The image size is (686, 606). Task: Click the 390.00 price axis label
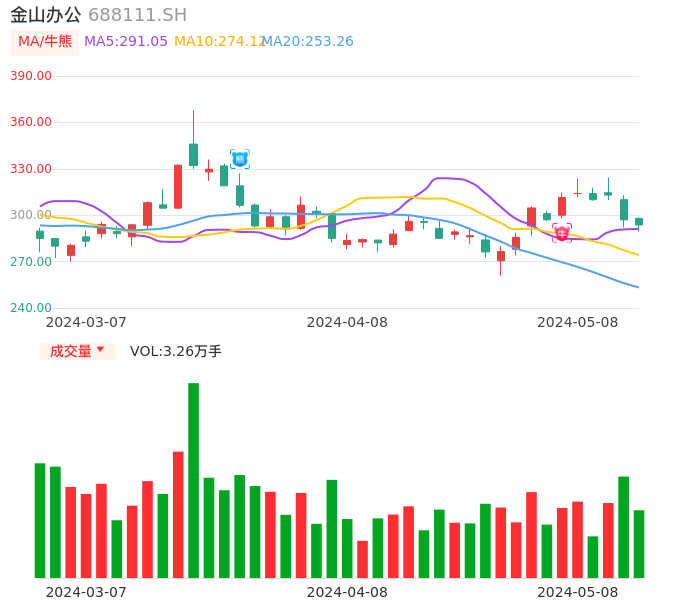click(31, 76)
